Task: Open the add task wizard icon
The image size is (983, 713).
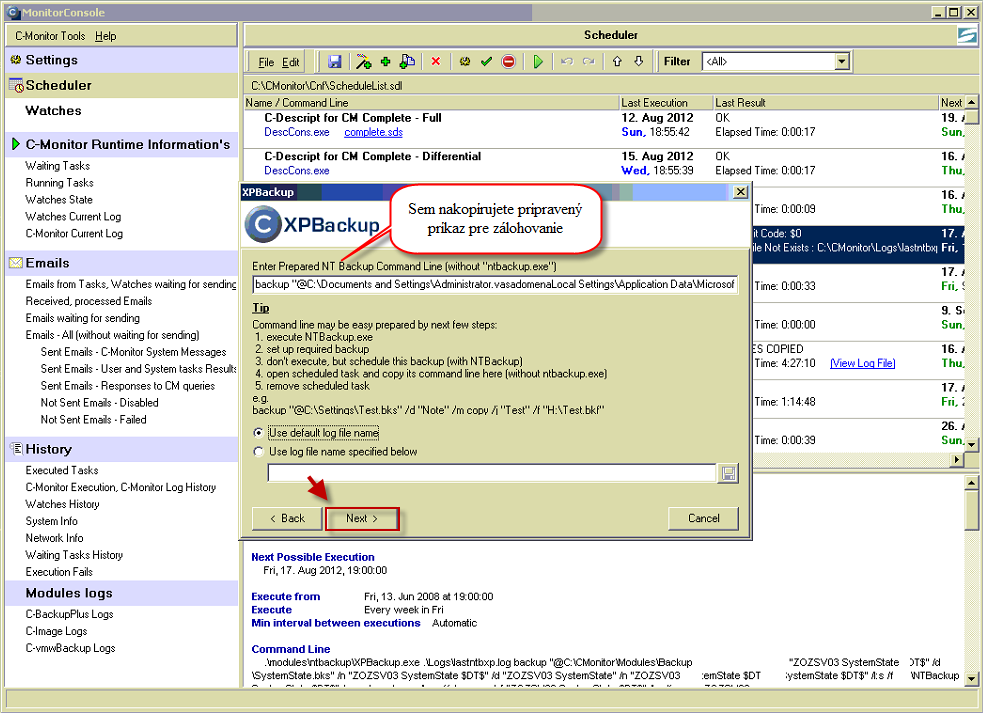Action: pos(363,61)
